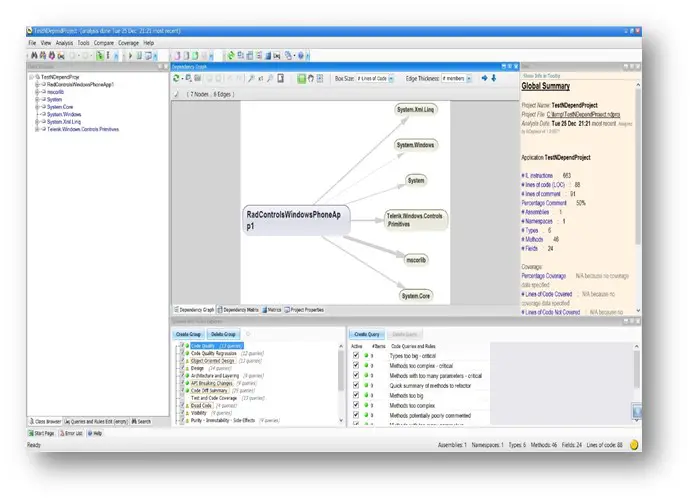Click the first binoculars icon in main toolbar
This screenshot has height=504, width=694.
click(34, 56)
